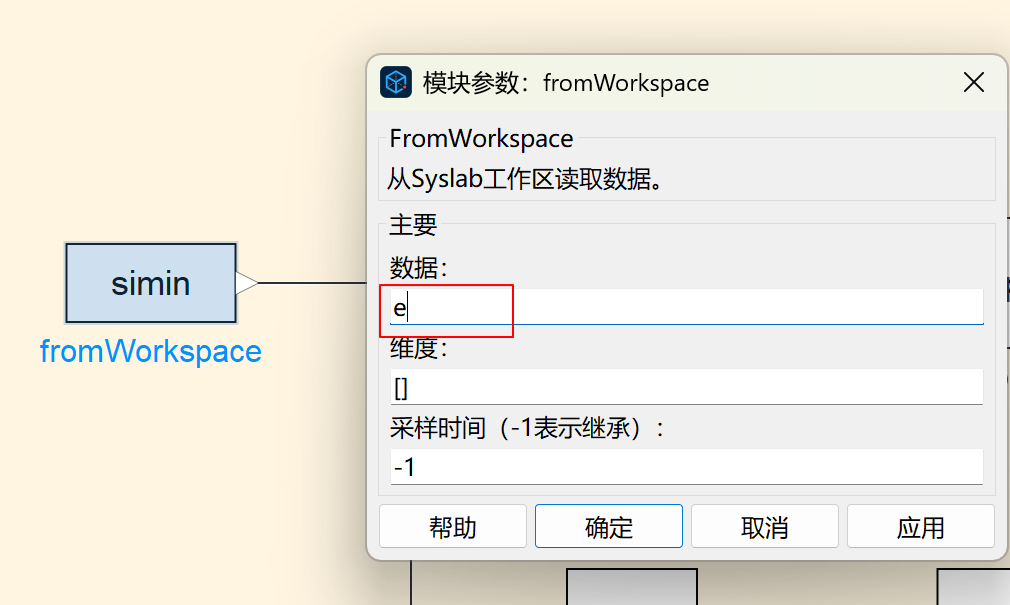This screenshot has width=1010, height=605.
Task: Focus the 采样时间 input field
Action: (686, 467)
